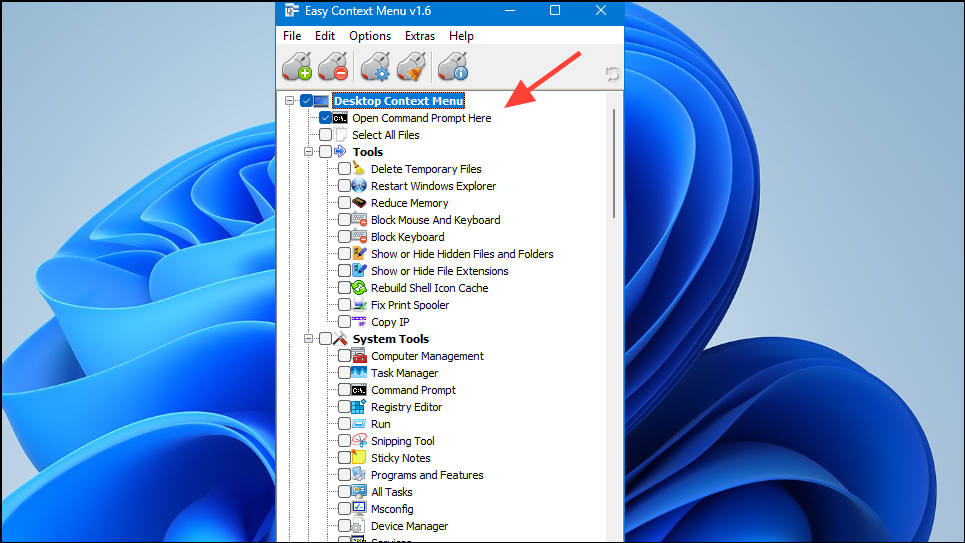965x543 pixels.
Task: Open the File menu
Action: 292,36
